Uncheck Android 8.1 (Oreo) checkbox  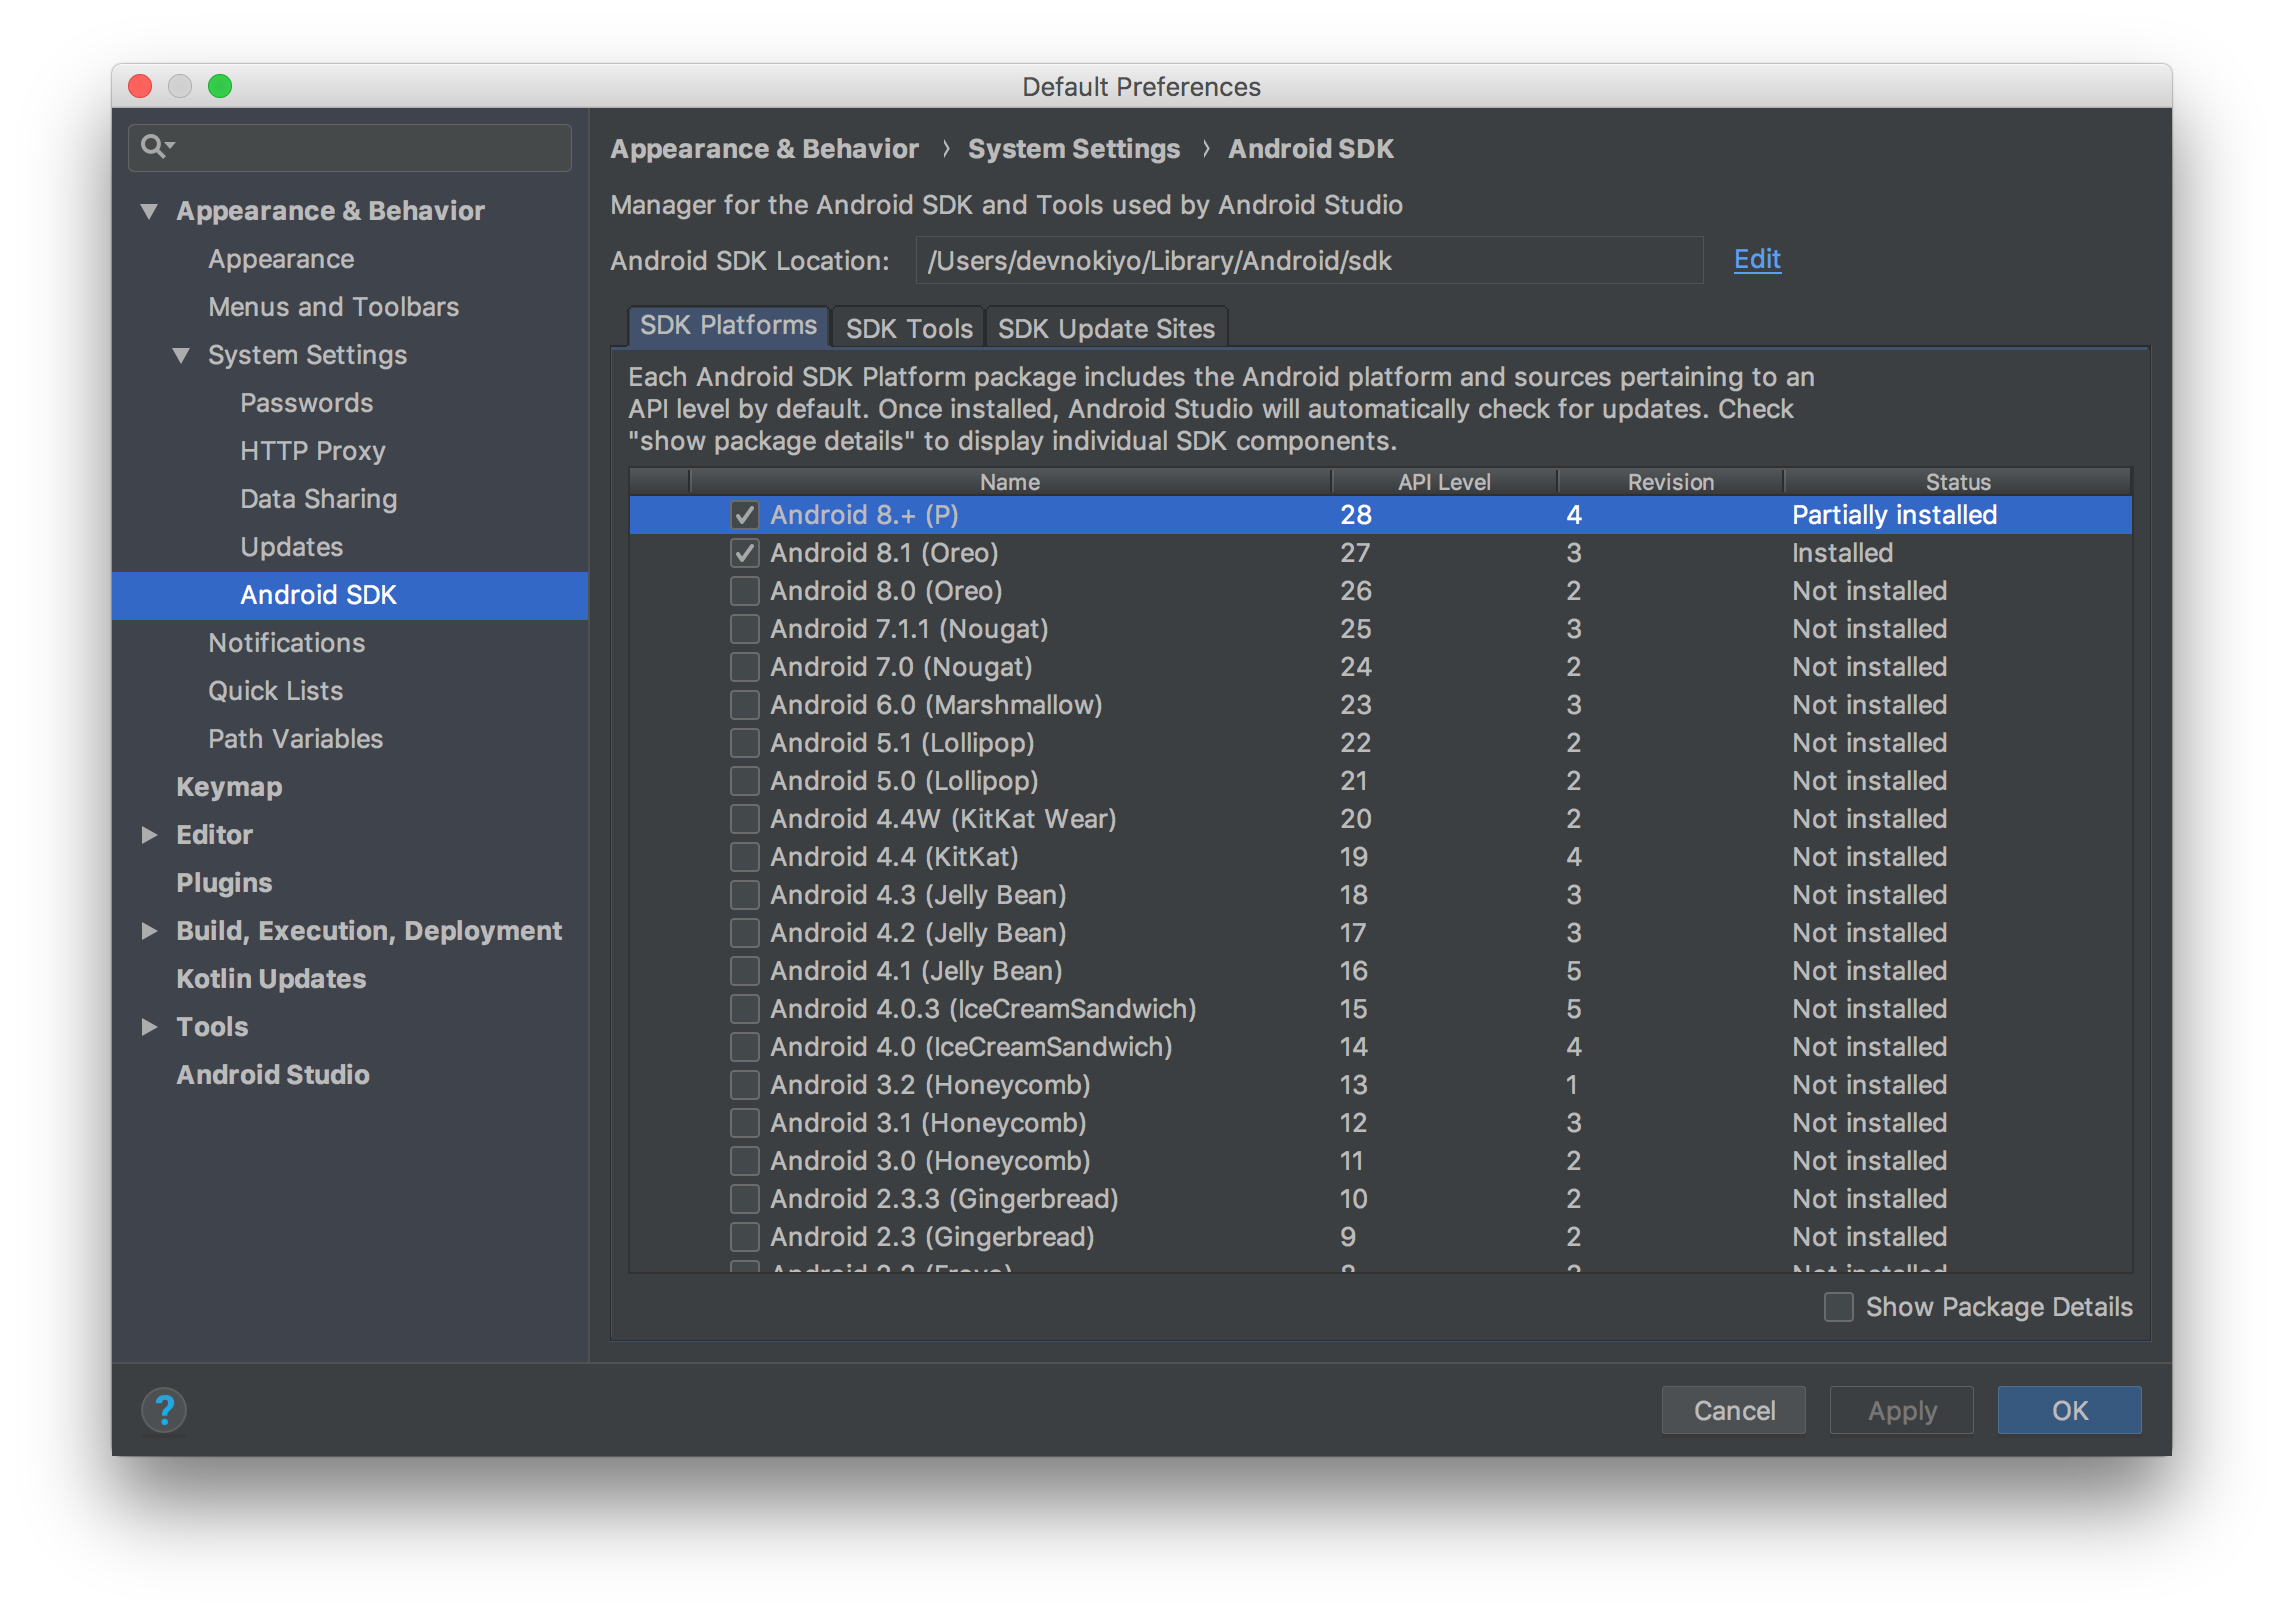744,553
